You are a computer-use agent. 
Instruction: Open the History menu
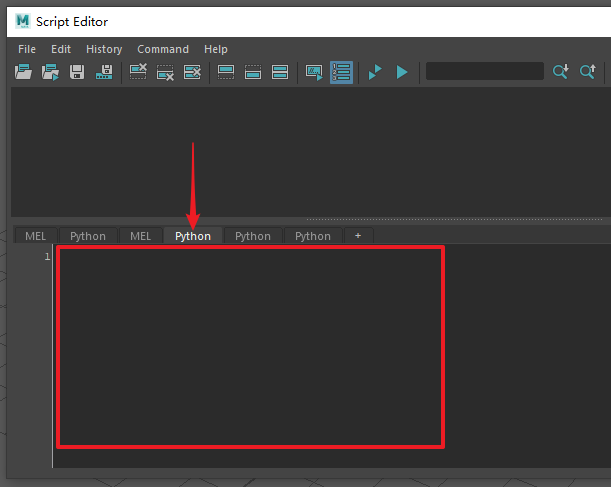click(104, 49)
